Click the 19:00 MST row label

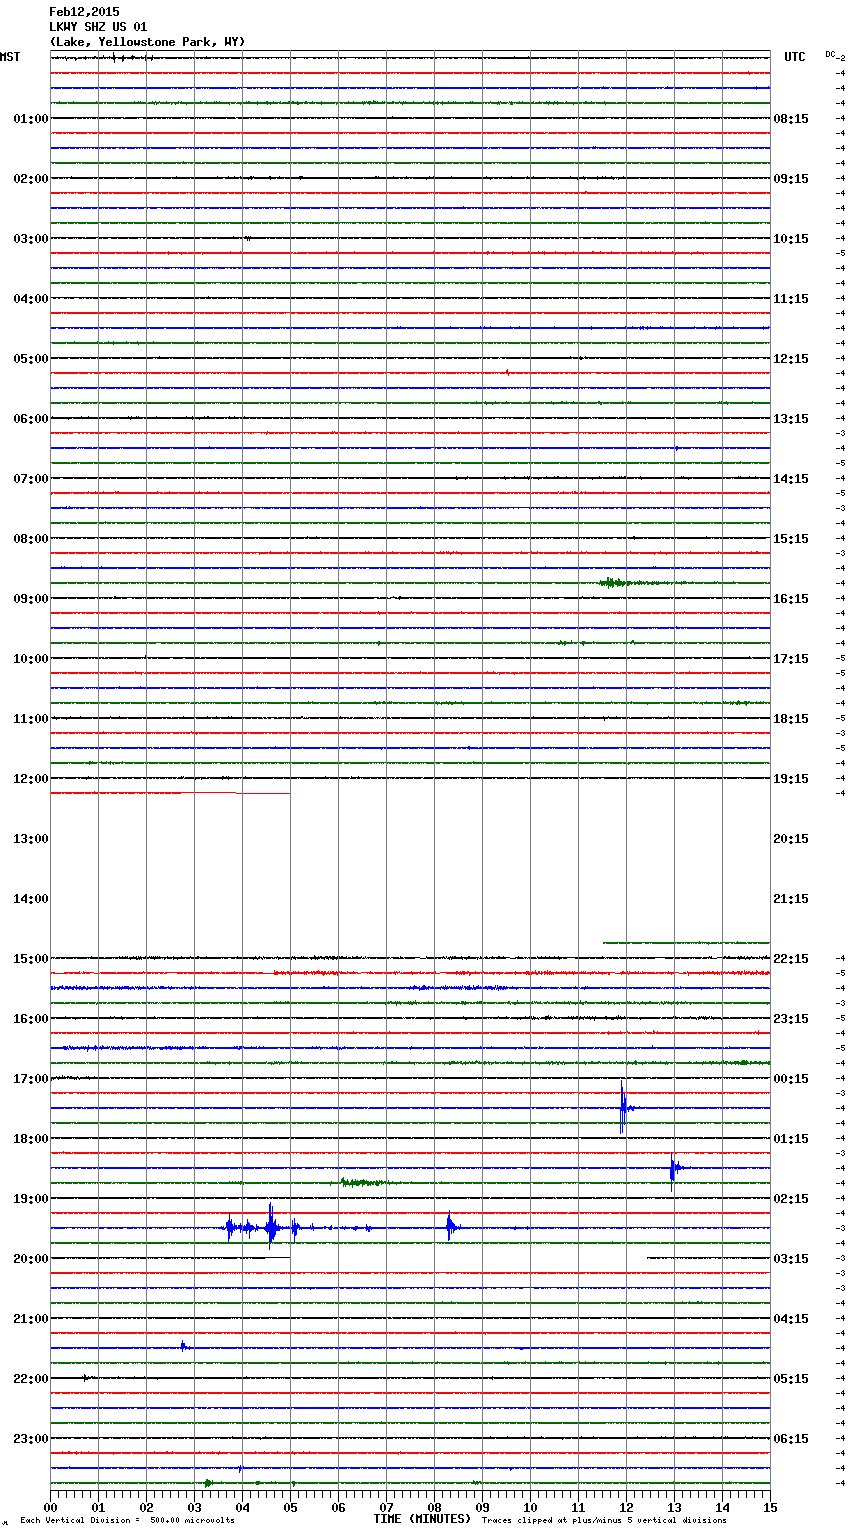[31, 1199]
